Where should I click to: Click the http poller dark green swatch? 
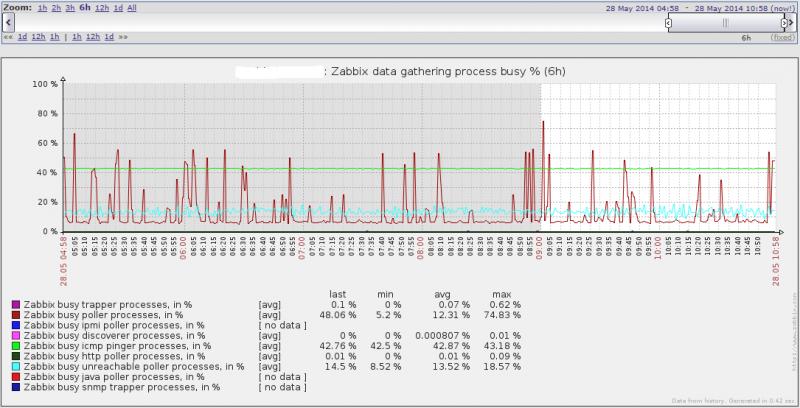pos(16,356)
